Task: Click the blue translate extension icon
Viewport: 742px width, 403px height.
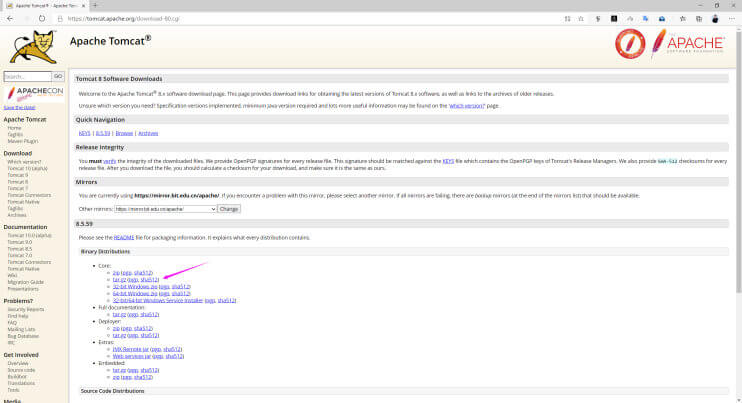Action: pos(645,18)
